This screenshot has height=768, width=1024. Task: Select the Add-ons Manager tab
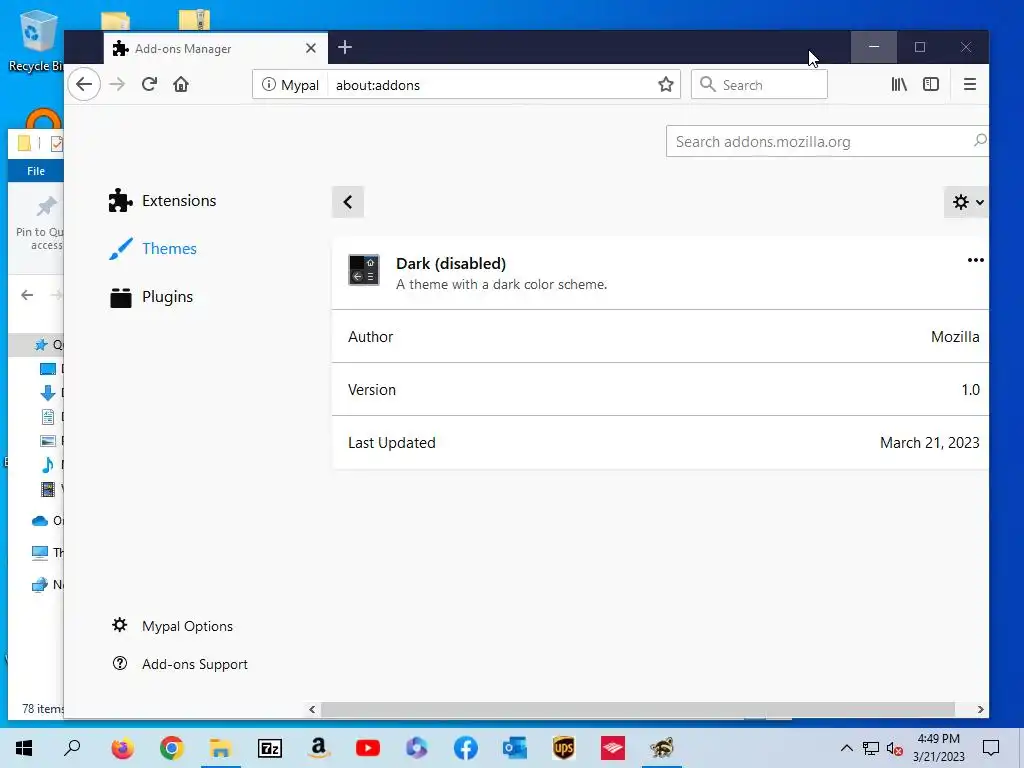coord(216,48)
